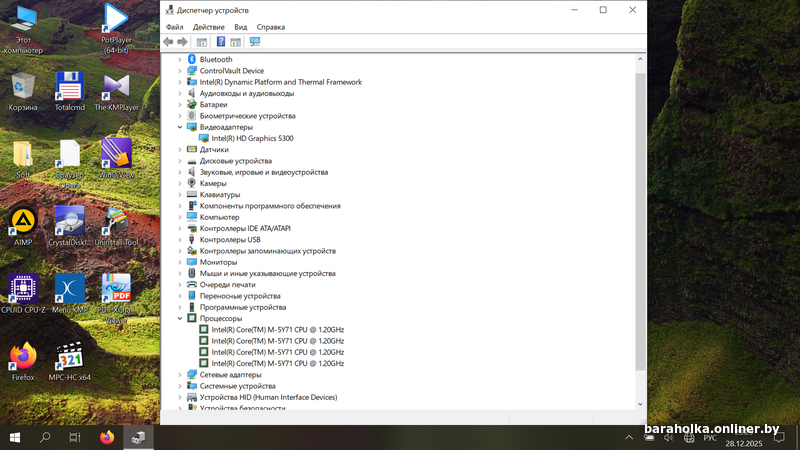Click the Back arrow in the toolbar
This screenshot has width=800, height=450.
coord(168,42)
